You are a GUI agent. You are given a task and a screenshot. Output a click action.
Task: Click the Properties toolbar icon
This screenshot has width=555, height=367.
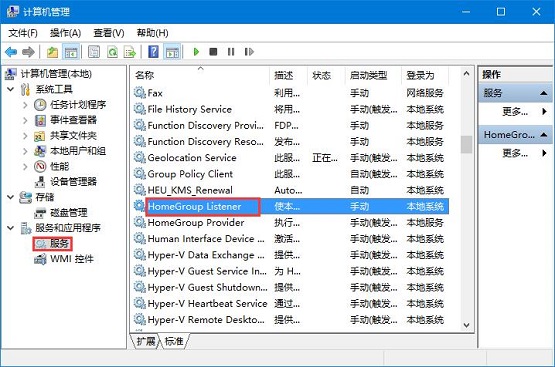(x=94, y=52)
